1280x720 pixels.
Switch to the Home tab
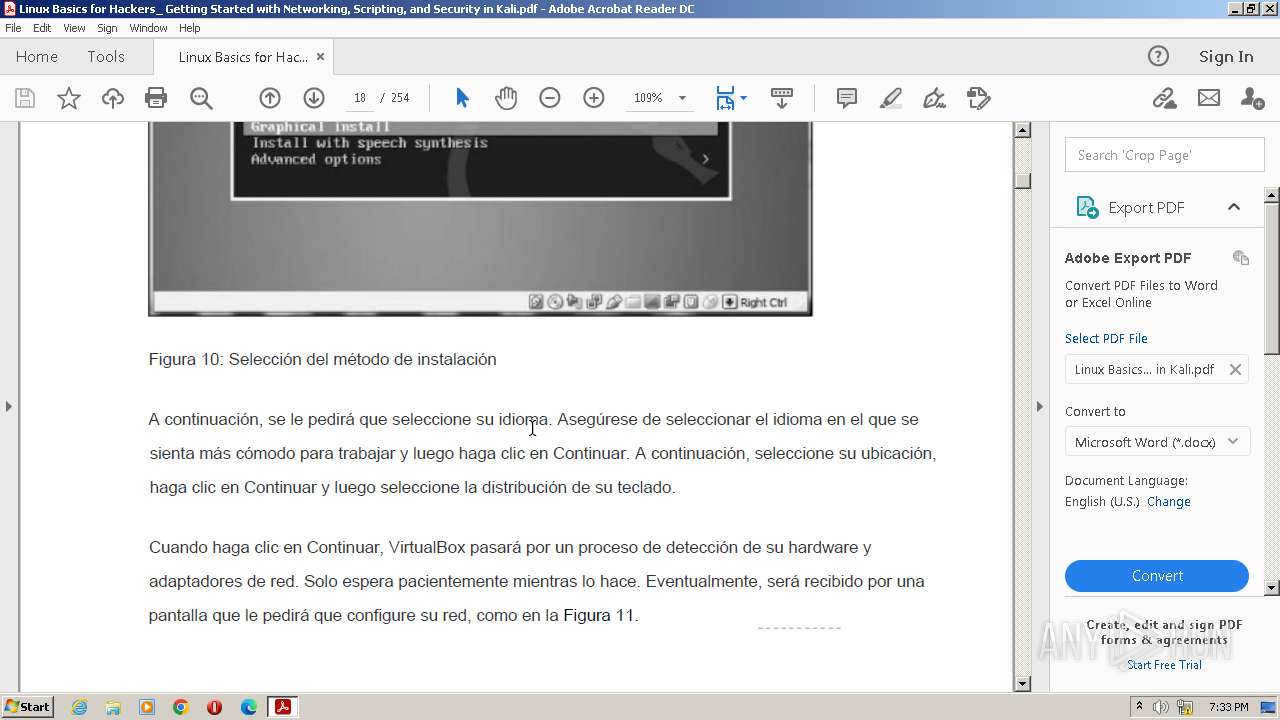(37, 56)
